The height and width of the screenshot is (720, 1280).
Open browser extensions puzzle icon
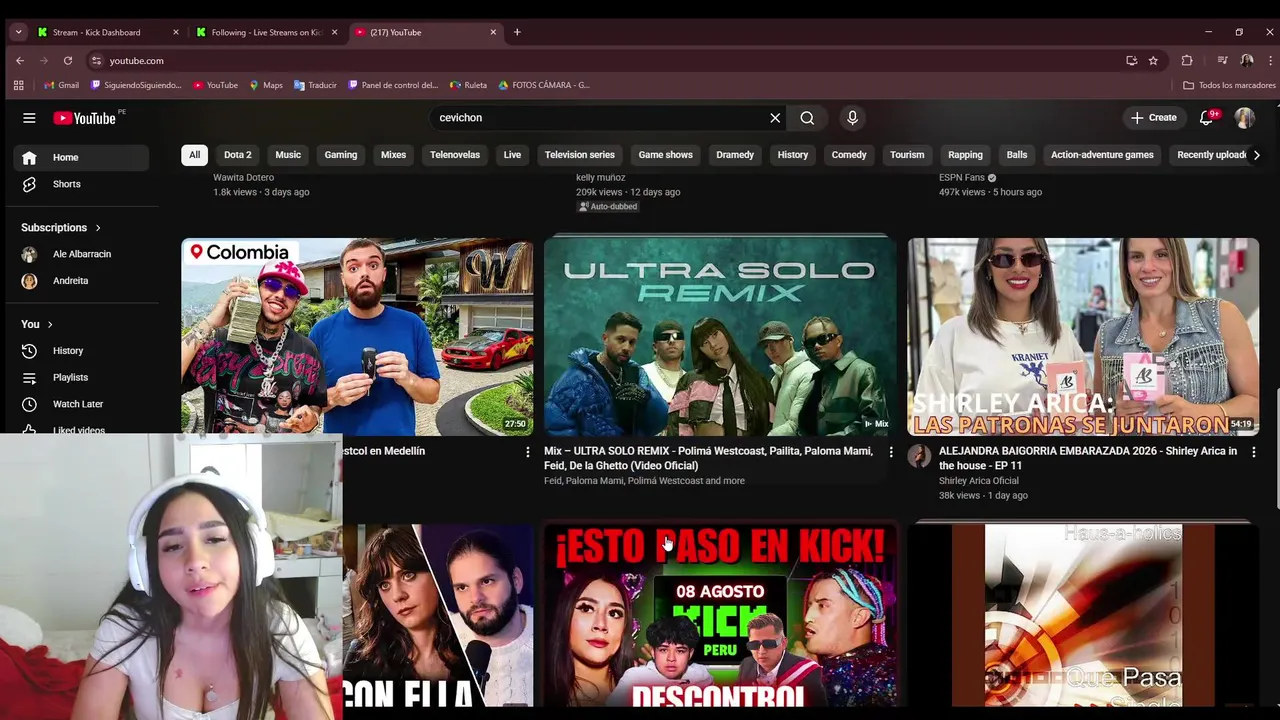point(1187,60)
